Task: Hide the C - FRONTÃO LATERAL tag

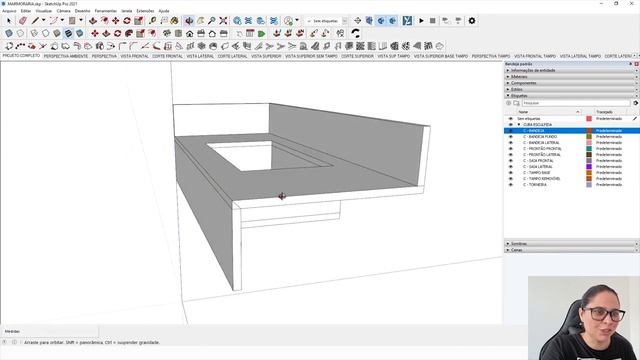Action: coord(510,155)
